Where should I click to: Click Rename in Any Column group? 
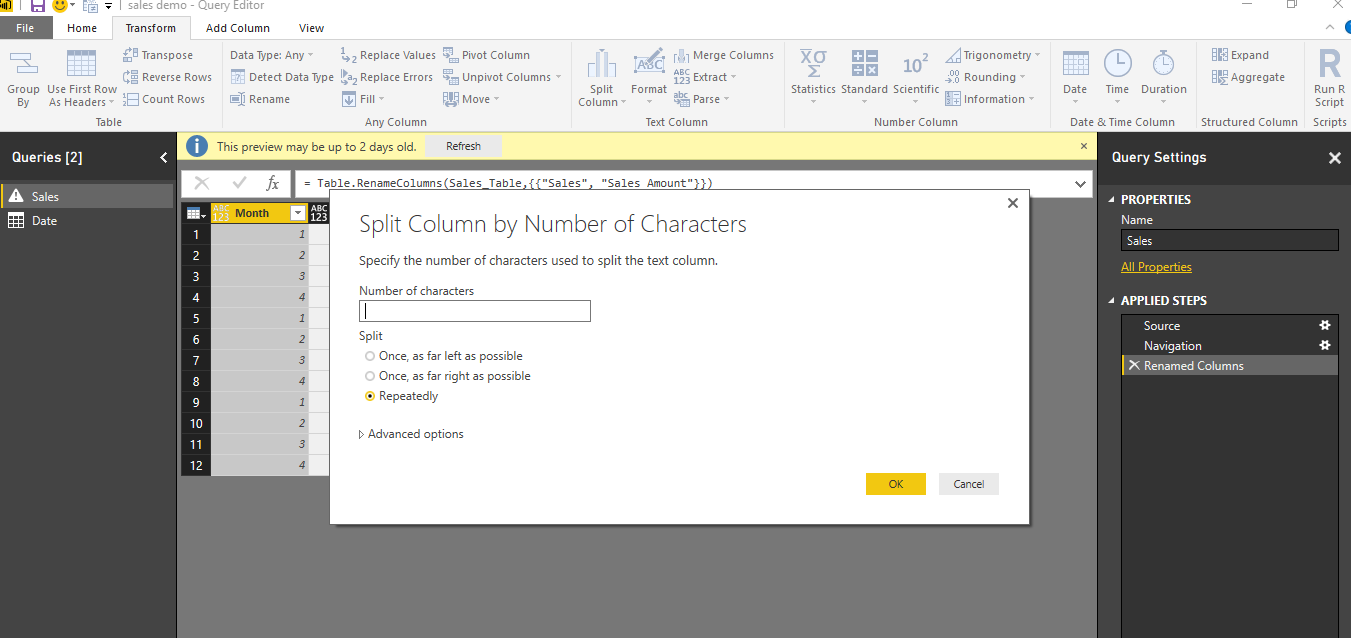pyautogui.click(x=260, y=99)
